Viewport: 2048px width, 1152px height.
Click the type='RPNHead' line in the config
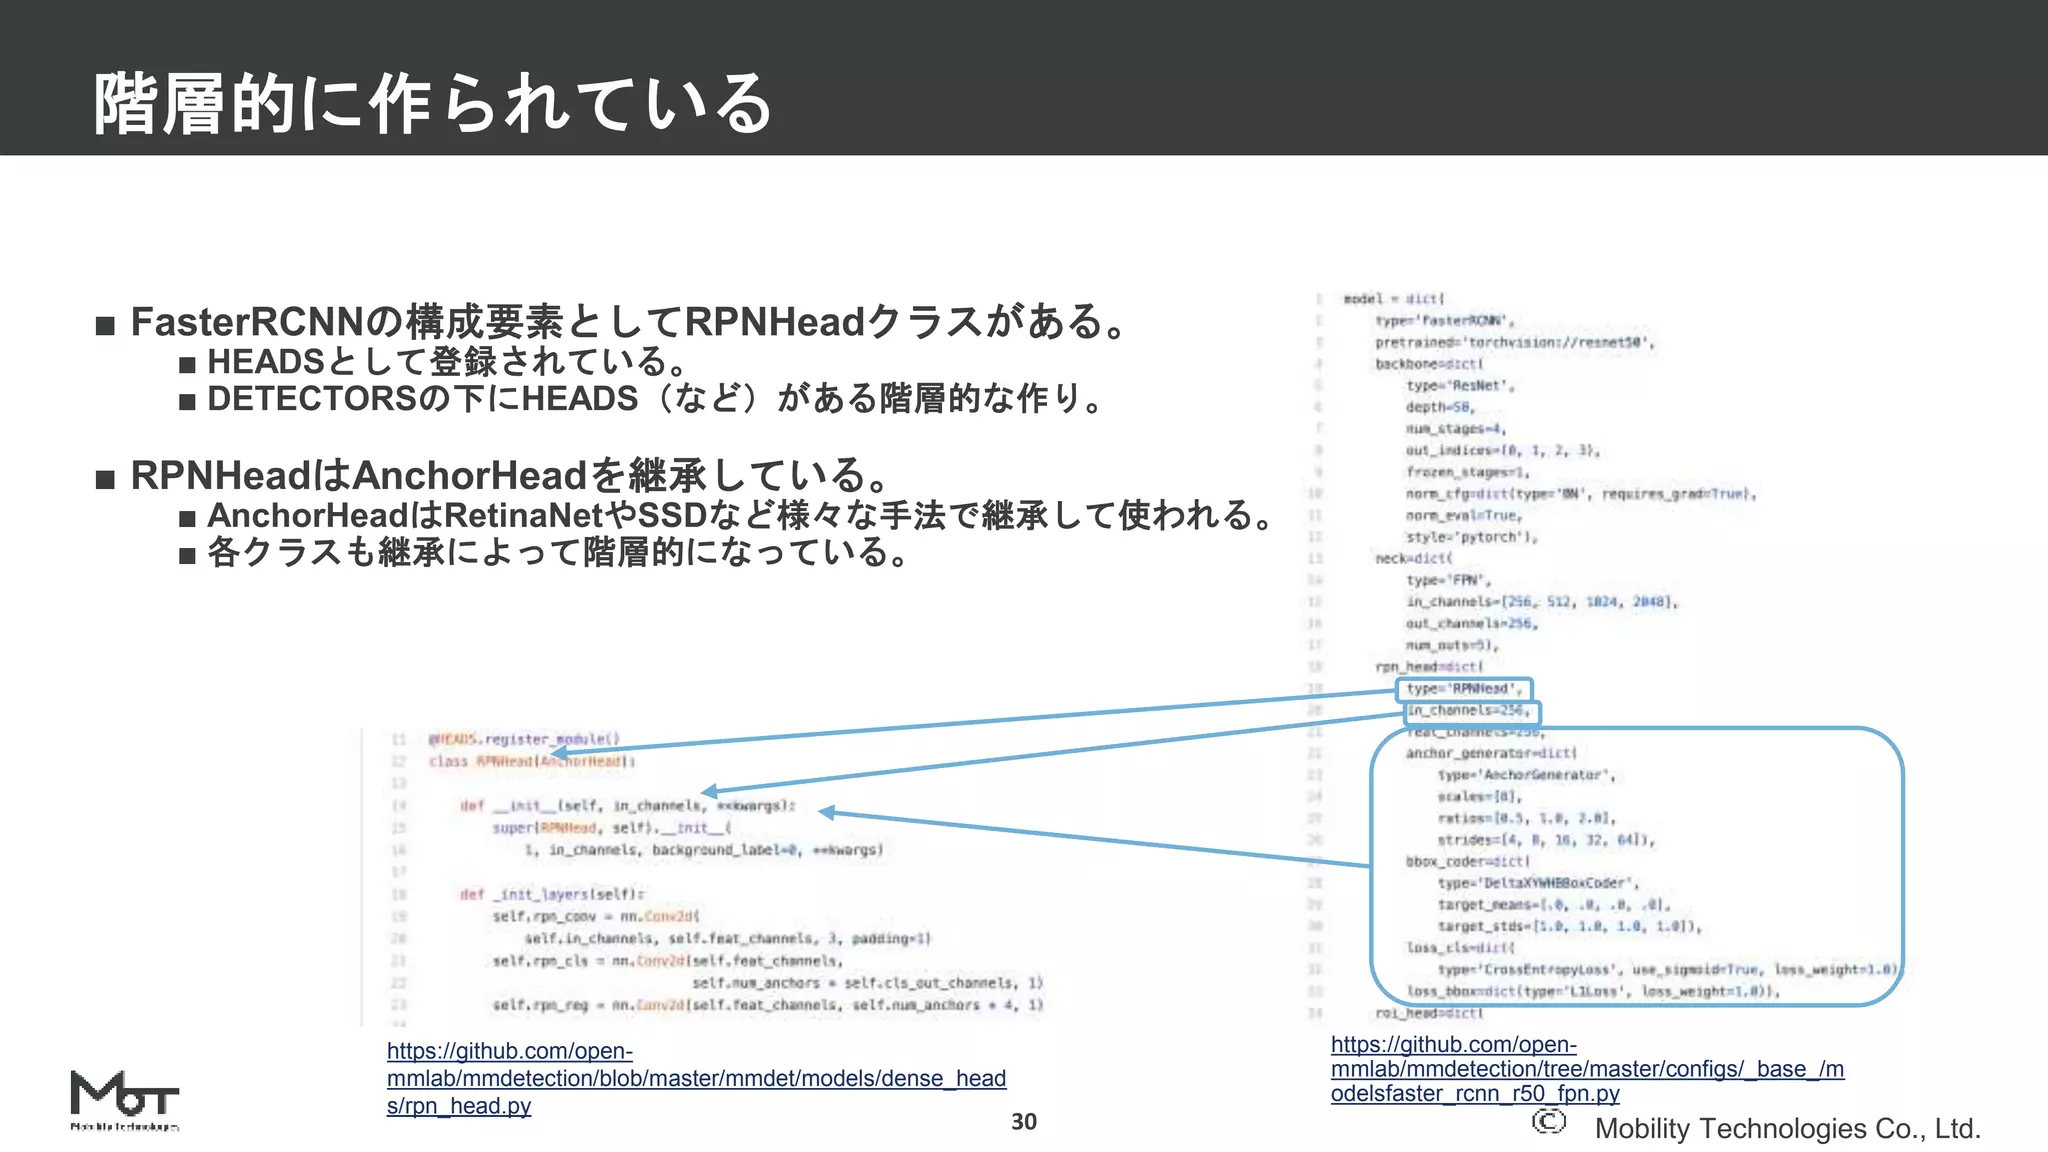[x=1464, y=689]
